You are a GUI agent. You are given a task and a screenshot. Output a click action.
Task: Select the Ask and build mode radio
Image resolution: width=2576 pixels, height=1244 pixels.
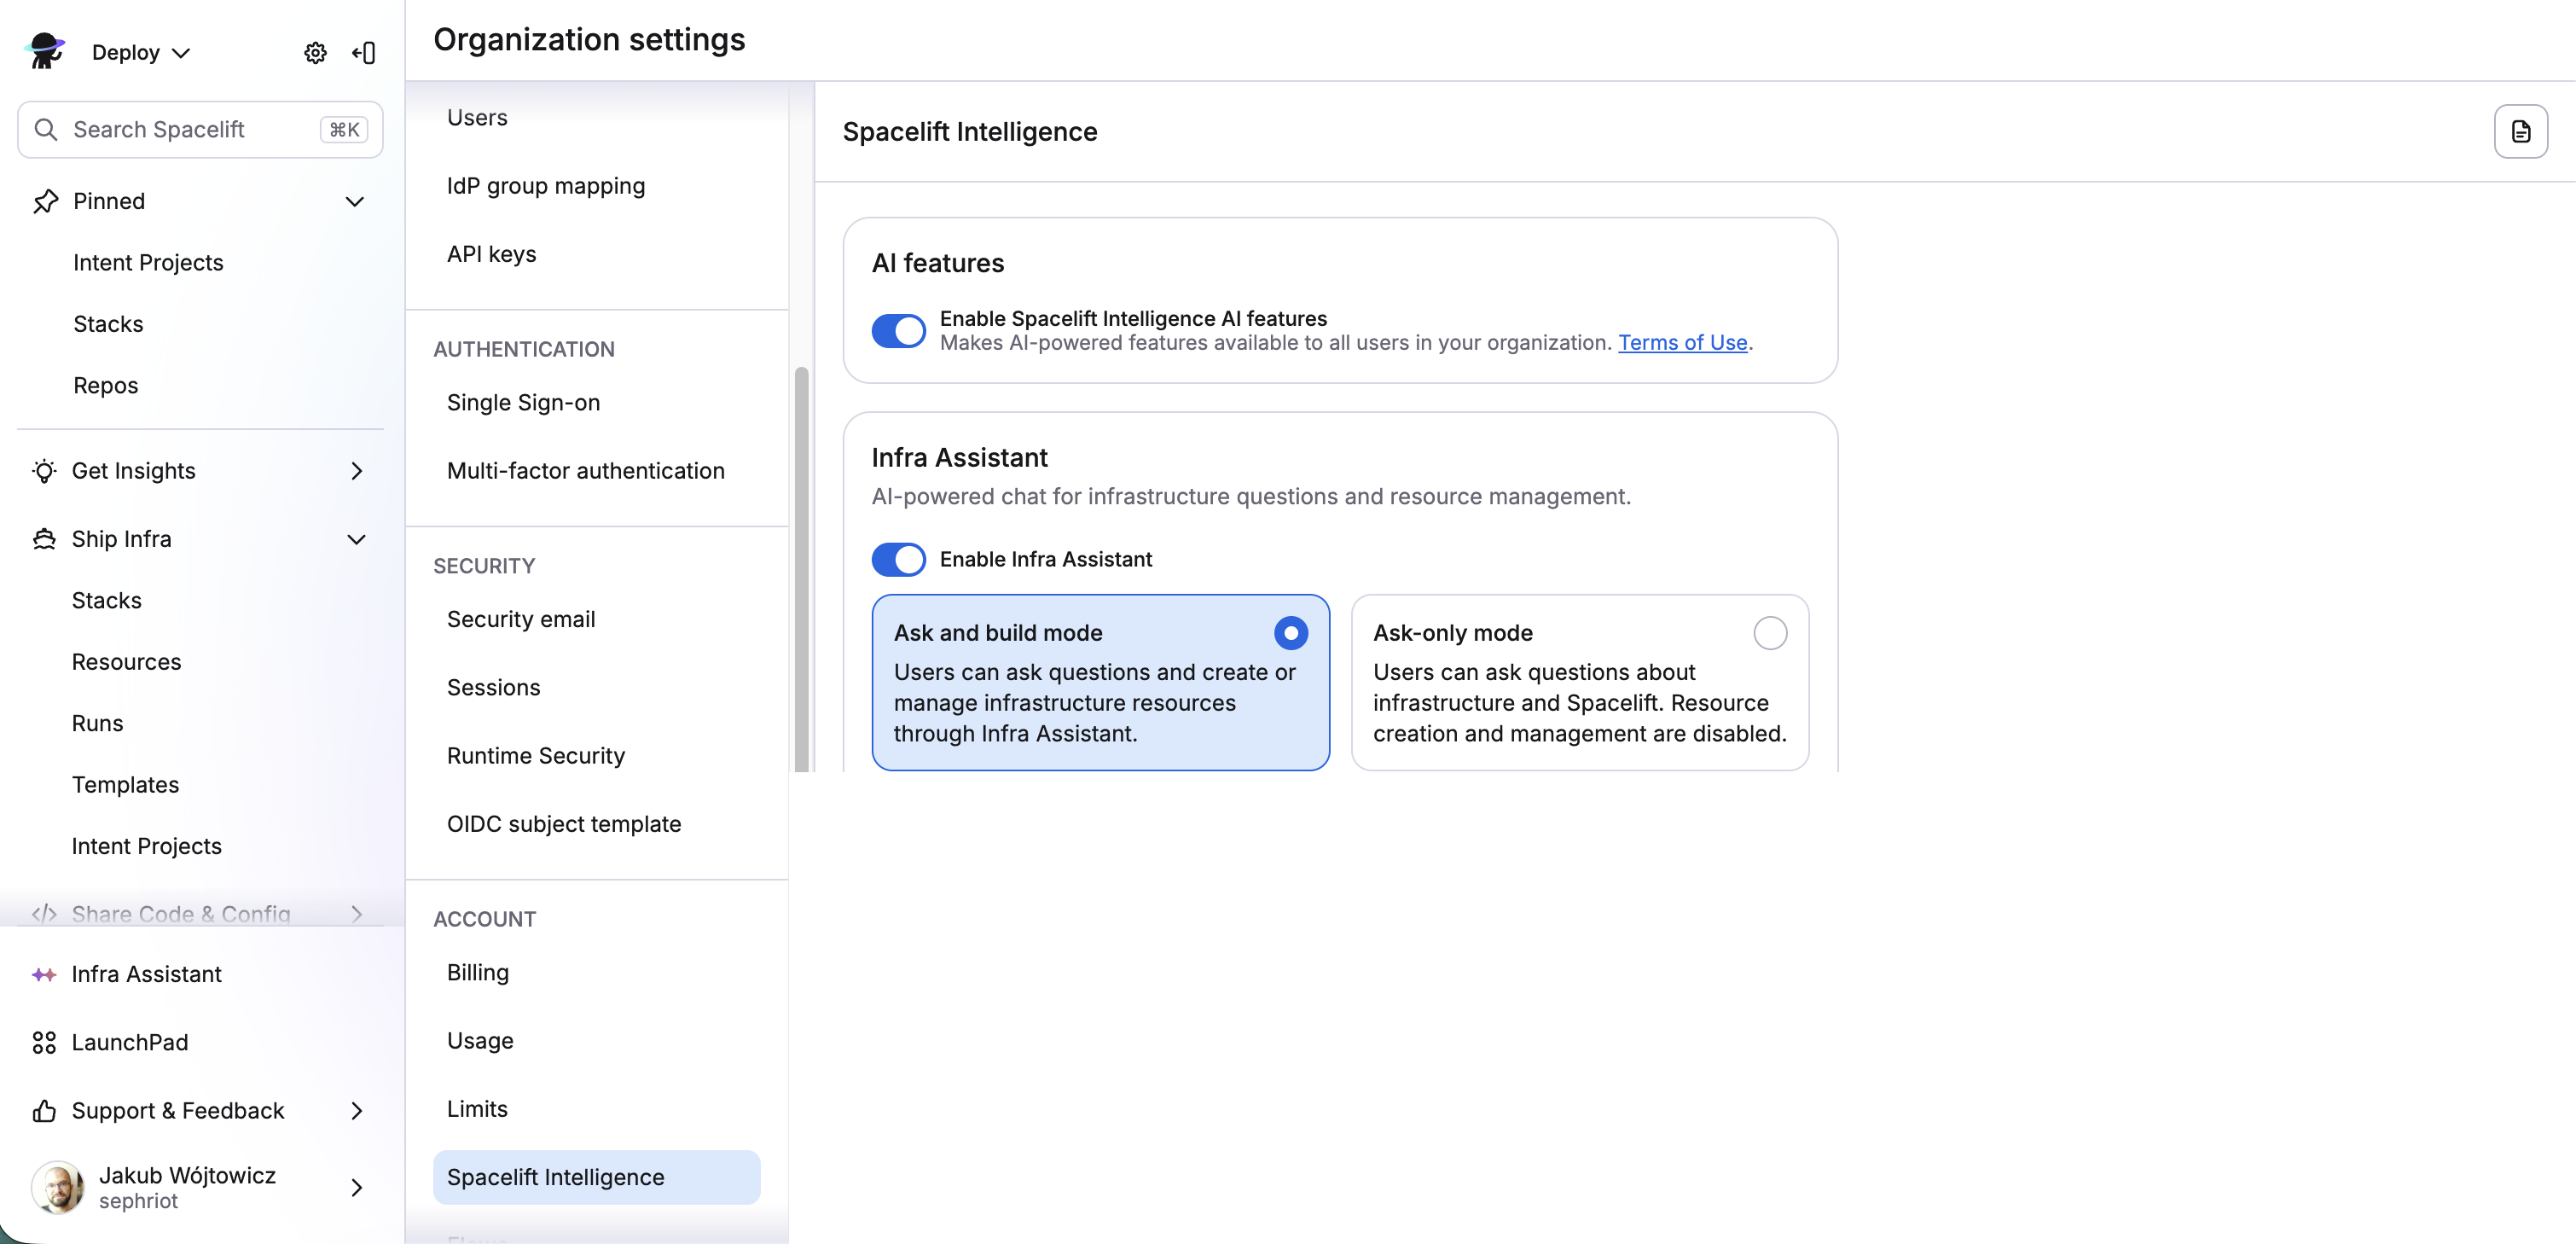click(x=1290, y=633)
